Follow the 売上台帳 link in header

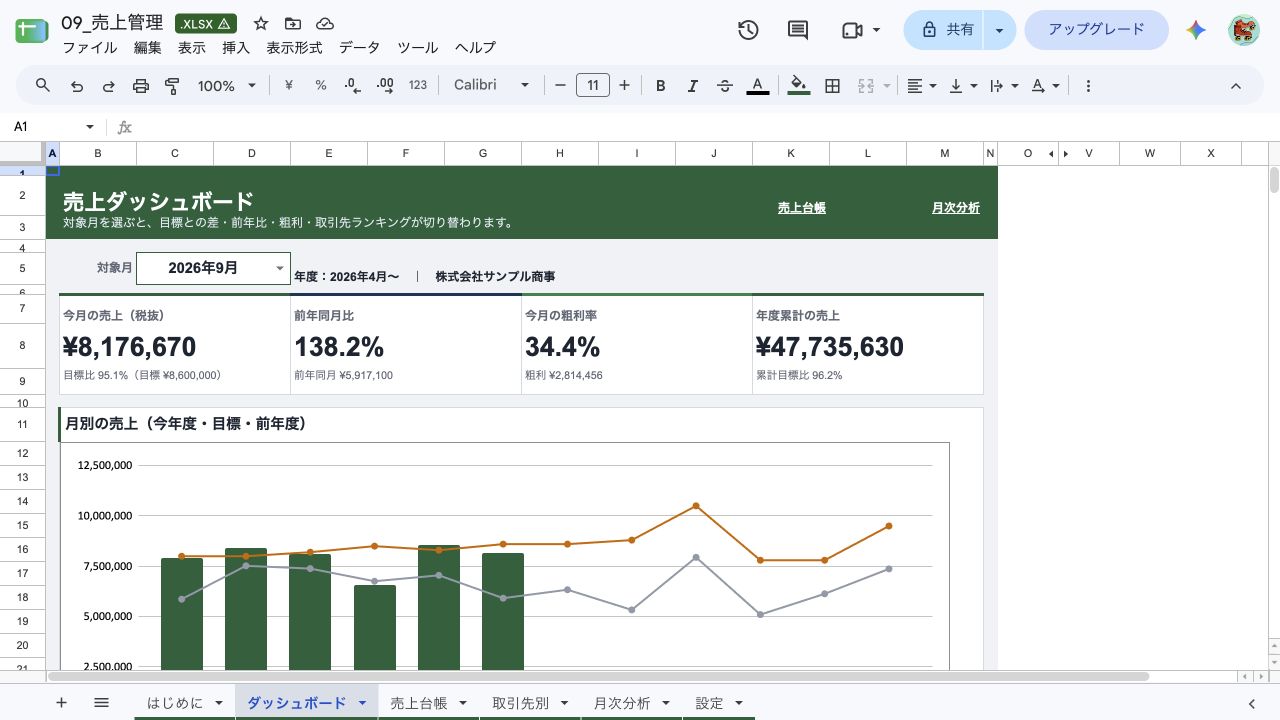802,208
